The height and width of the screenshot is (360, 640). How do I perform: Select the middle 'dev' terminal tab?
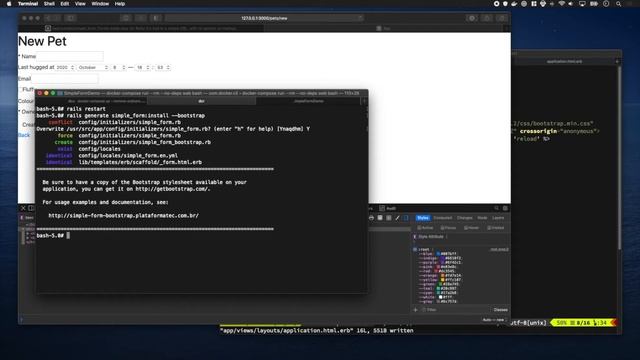201,101
